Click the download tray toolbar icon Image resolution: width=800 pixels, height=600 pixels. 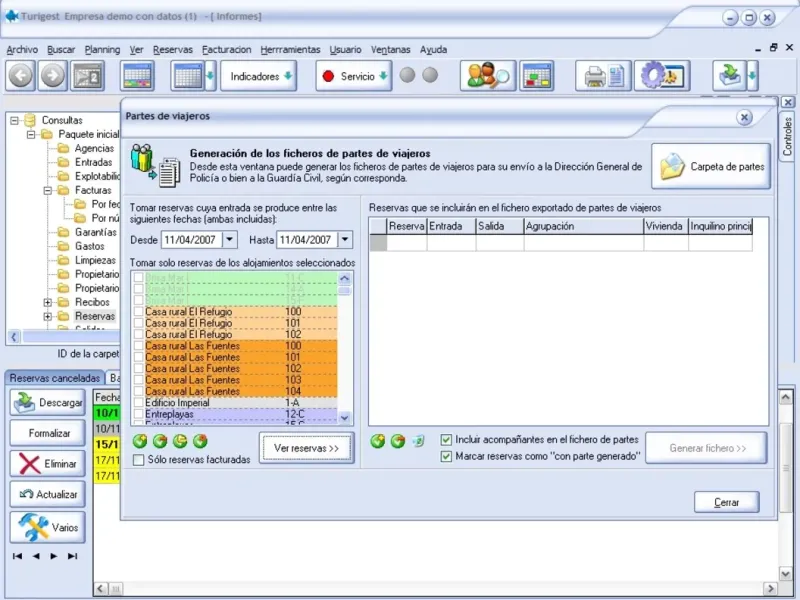pyautogui.click(x=730, y=76)
